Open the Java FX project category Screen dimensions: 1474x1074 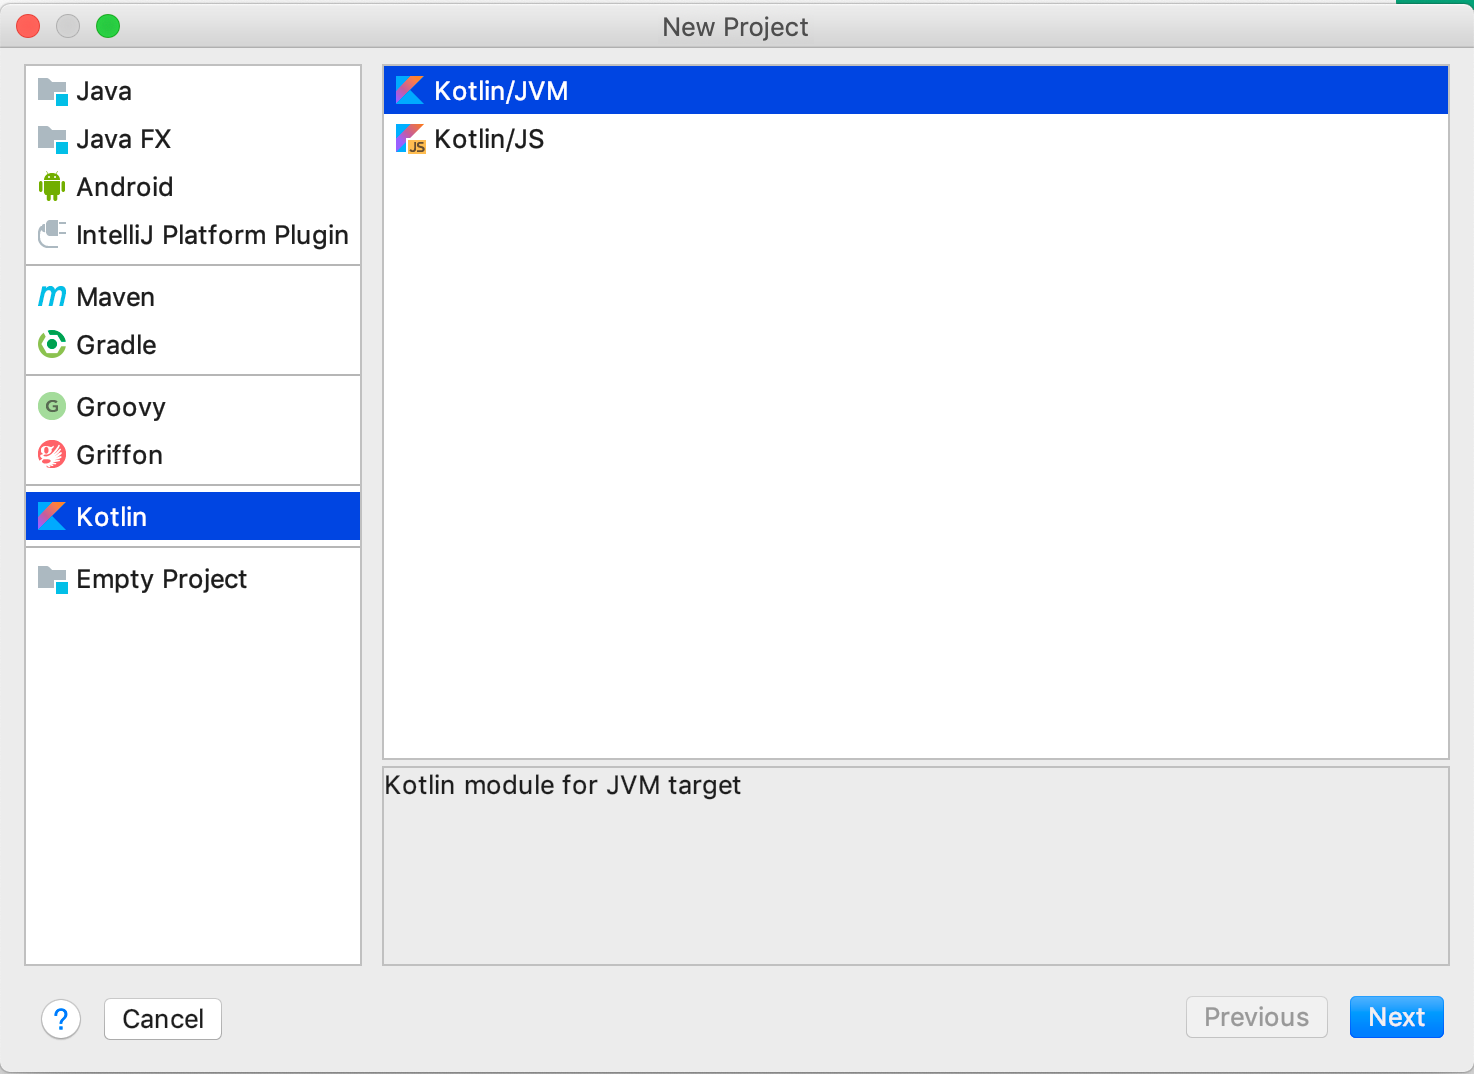(123, 138)
